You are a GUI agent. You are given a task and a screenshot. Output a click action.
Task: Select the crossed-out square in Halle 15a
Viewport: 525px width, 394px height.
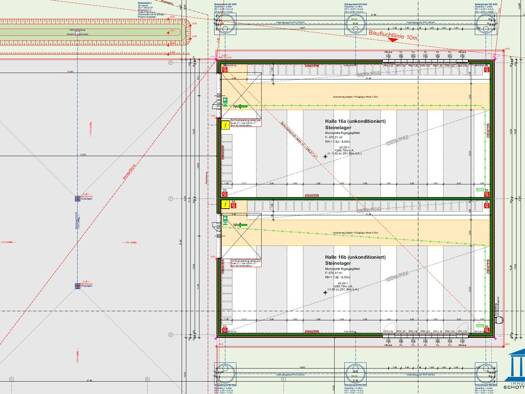click(x=241, y=96)
